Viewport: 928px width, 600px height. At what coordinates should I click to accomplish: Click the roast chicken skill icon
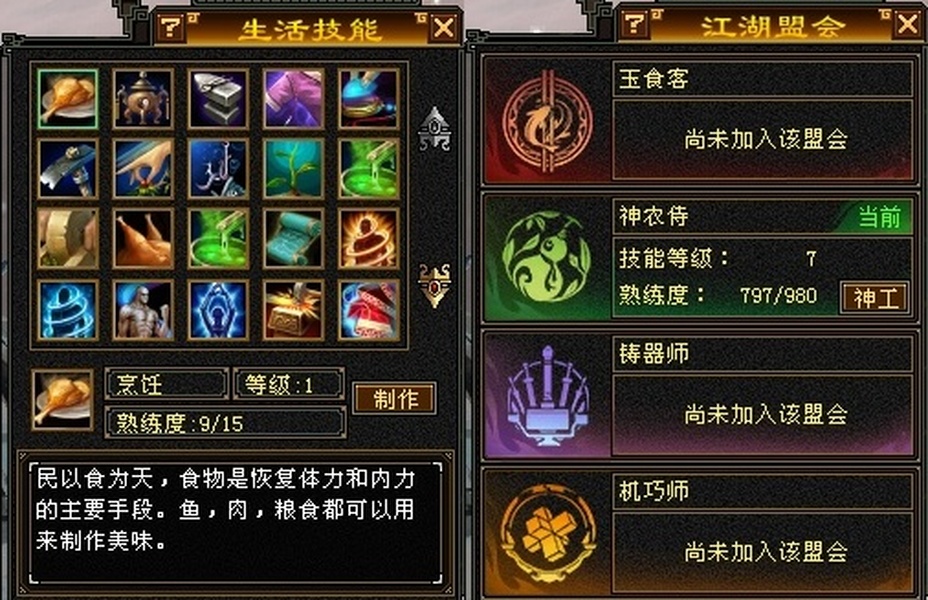[x=143, y=238]
